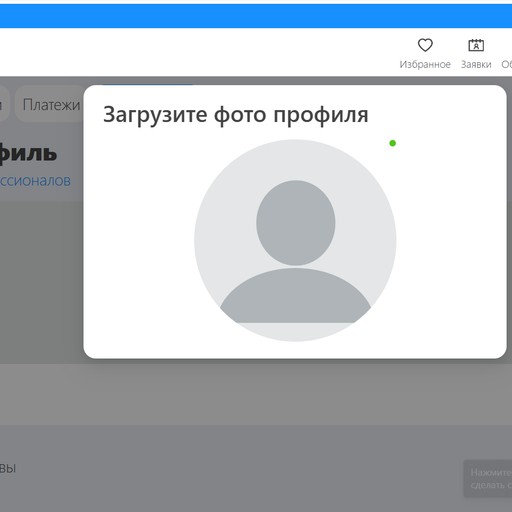
Task: Open Избранное heart icon
Action: tap(425, 45)
